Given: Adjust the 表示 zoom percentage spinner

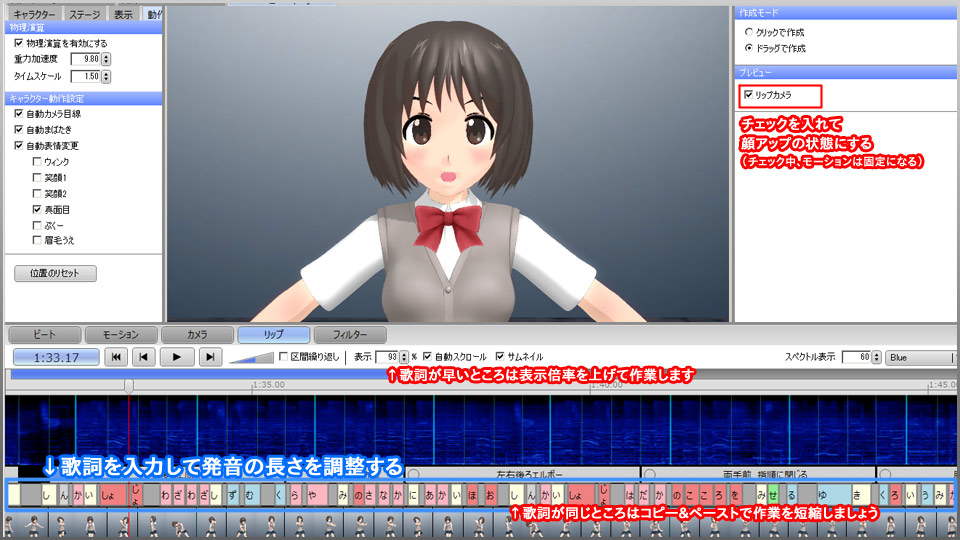Looking at the screenshot, I should pos(405,357).
